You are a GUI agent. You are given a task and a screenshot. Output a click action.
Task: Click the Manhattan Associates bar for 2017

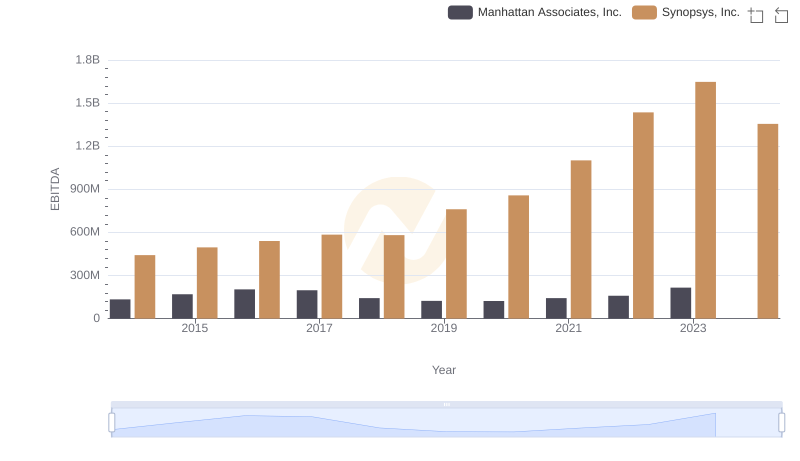(307, 304)
